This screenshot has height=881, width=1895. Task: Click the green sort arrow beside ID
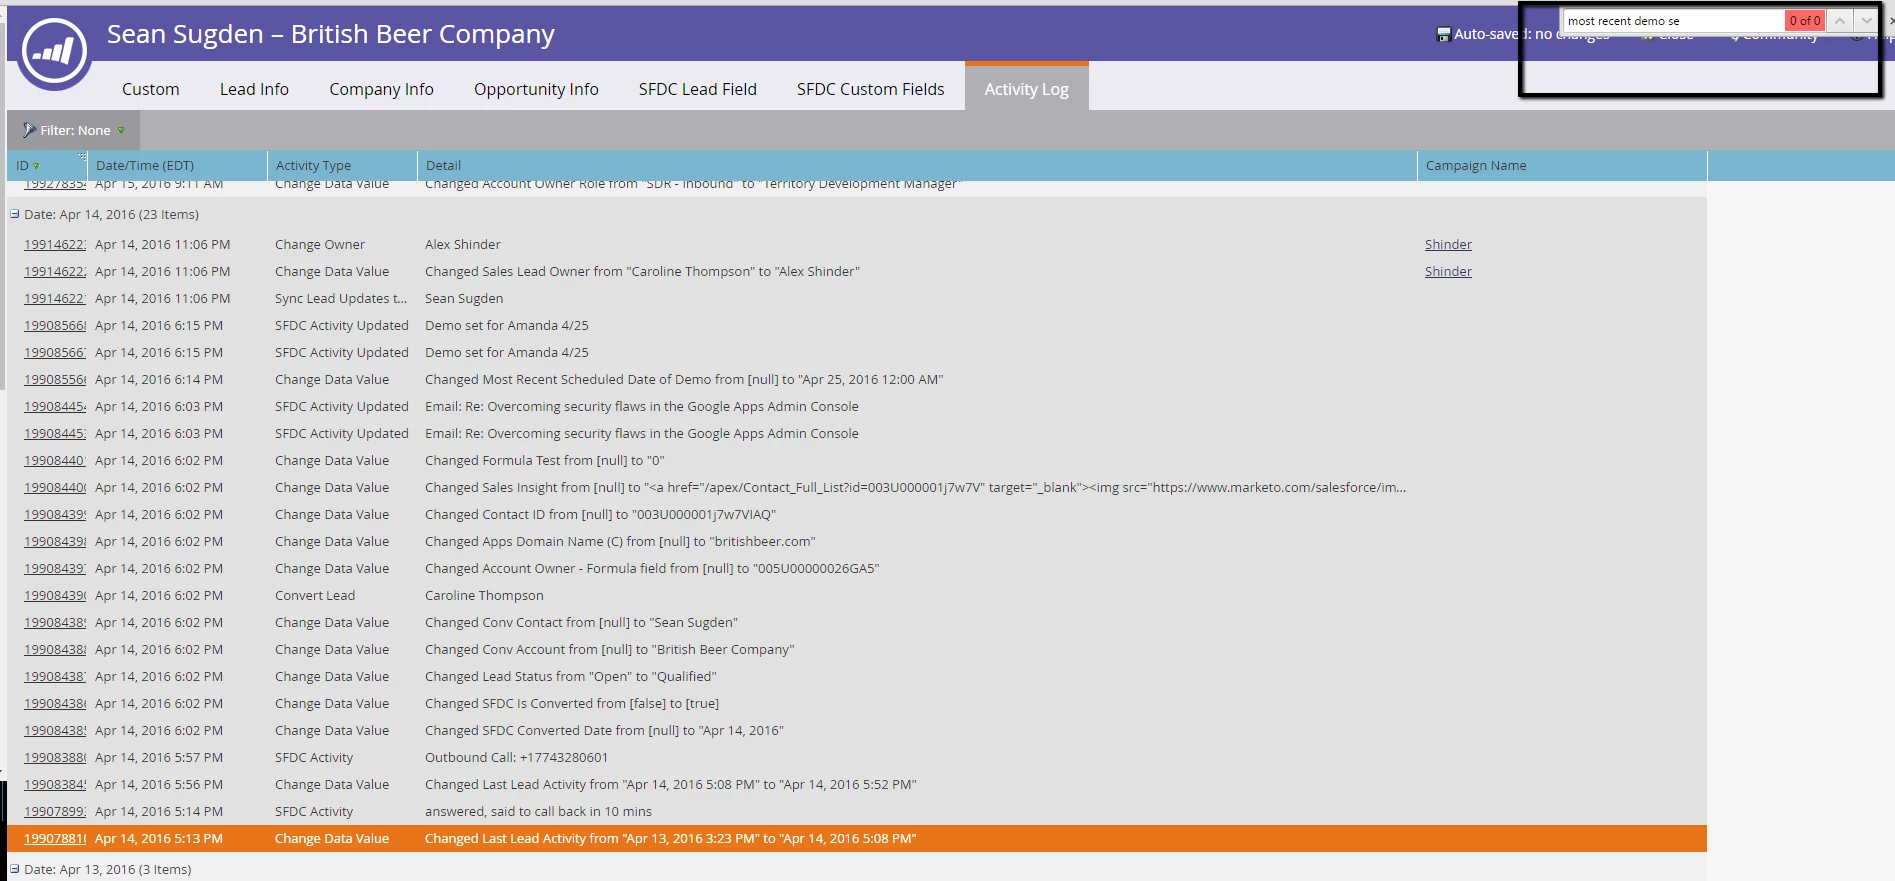[37, 166]
